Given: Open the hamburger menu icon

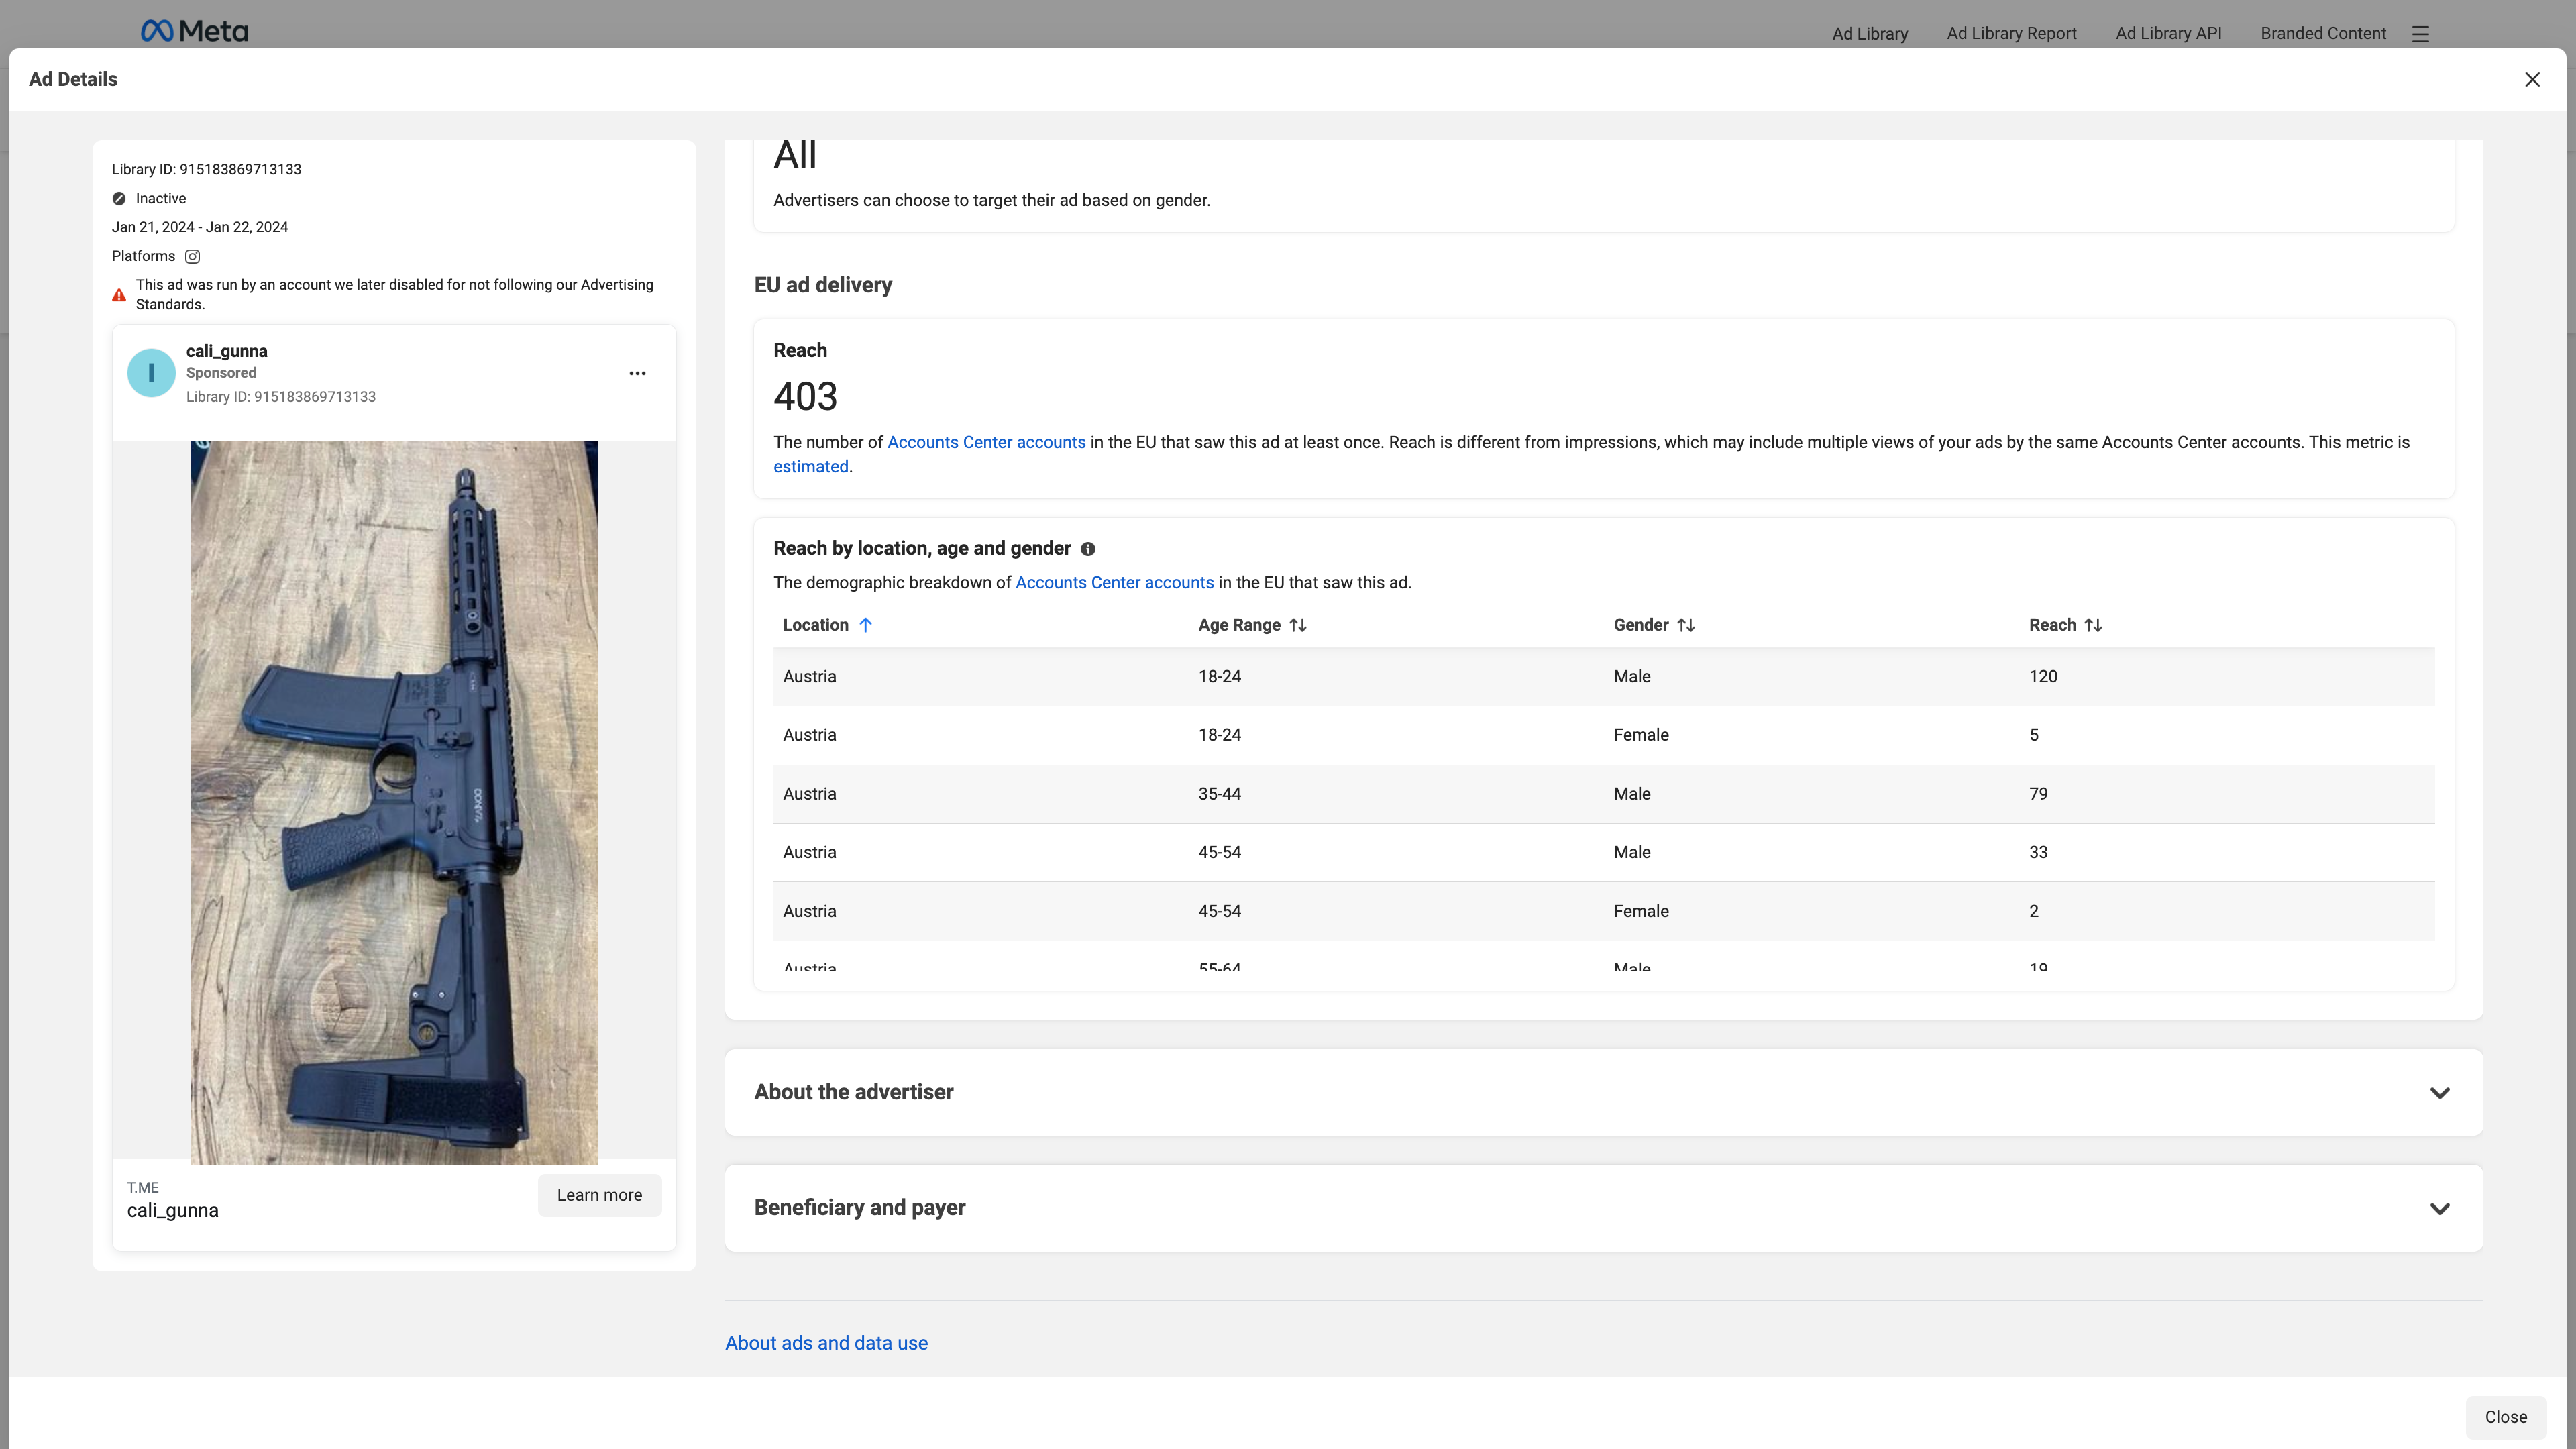Looking at the screenshot, I should pos(2420,34).
